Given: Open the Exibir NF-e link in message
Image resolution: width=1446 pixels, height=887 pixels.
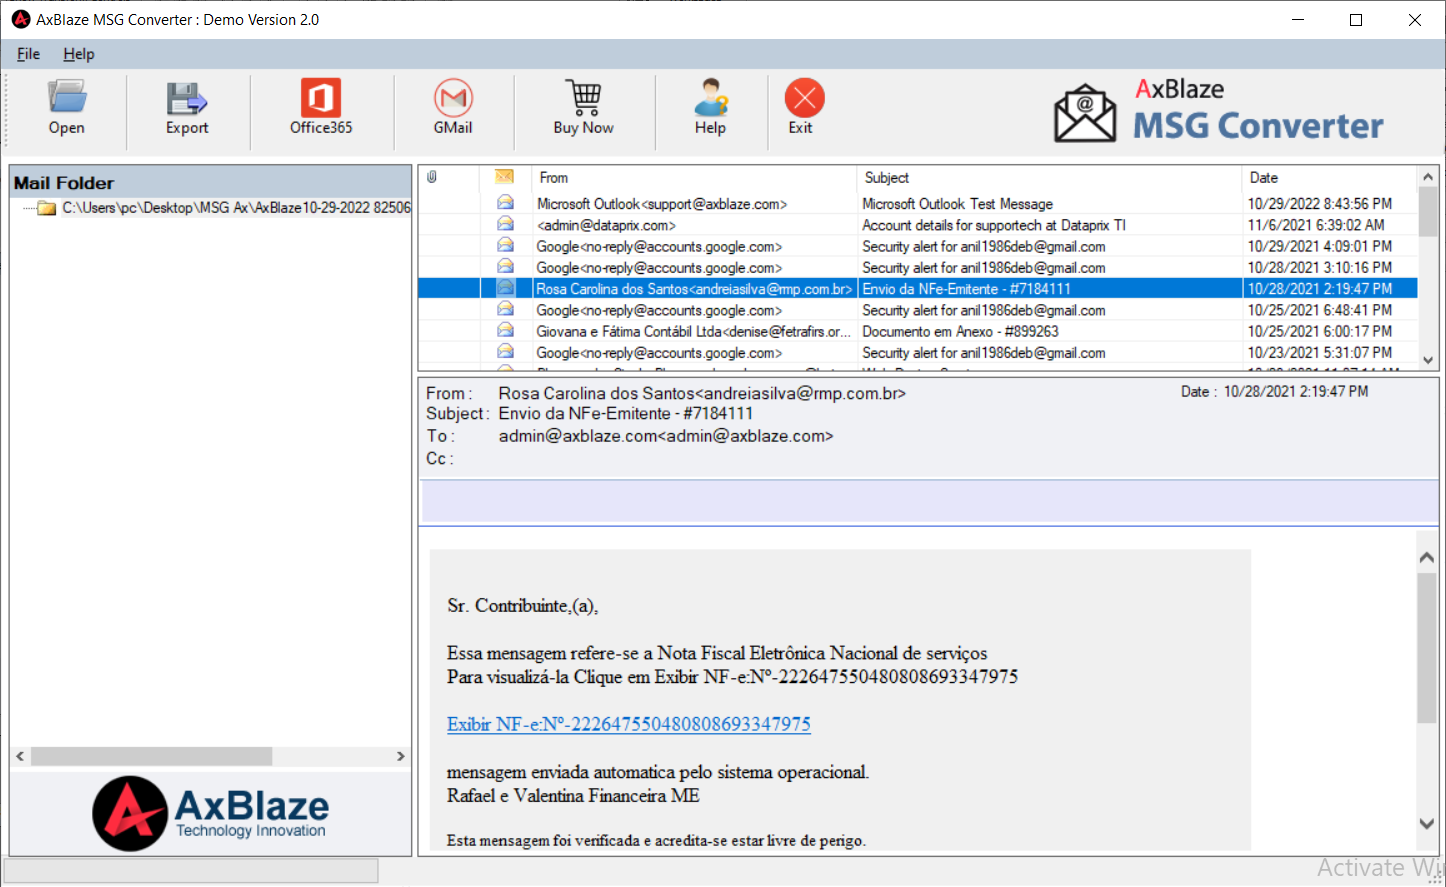Looking at the screenshot, I should pos(629,724).
